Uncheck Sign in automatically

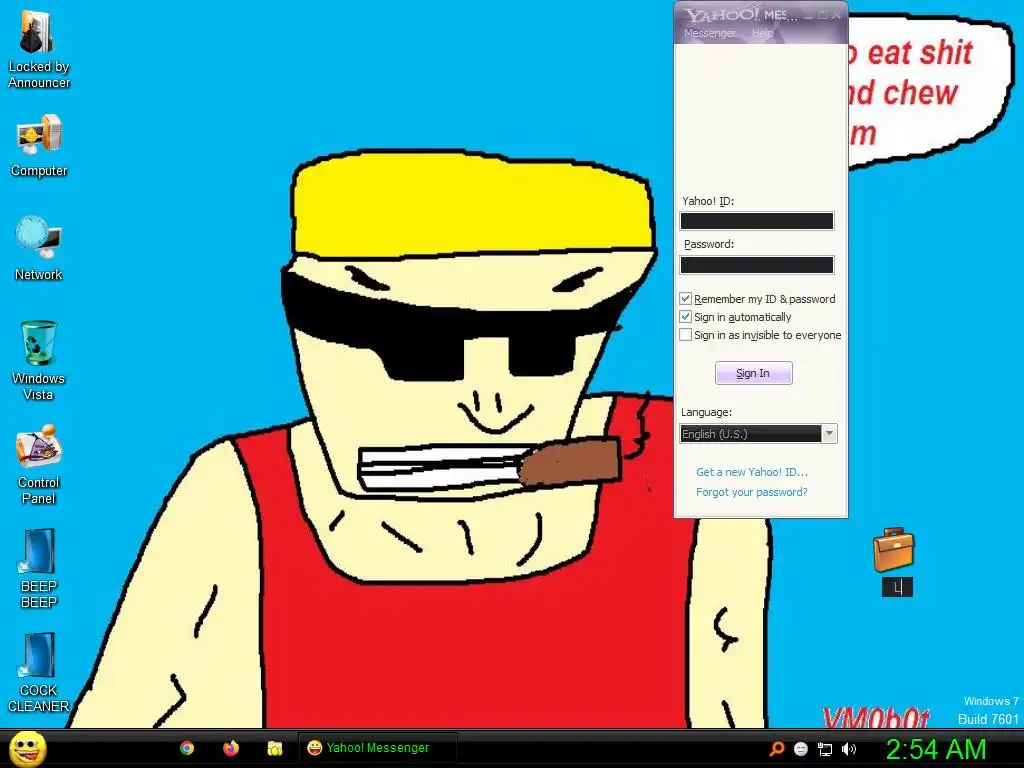coord(685,317)
